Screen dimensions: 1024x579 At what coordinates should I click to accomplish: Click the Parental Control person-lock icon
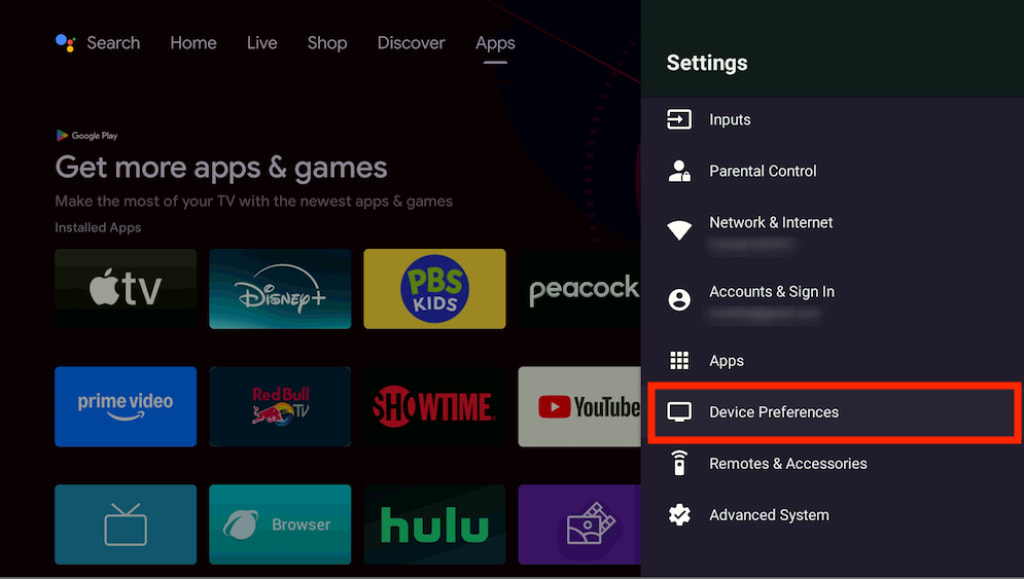click(679, 171)
